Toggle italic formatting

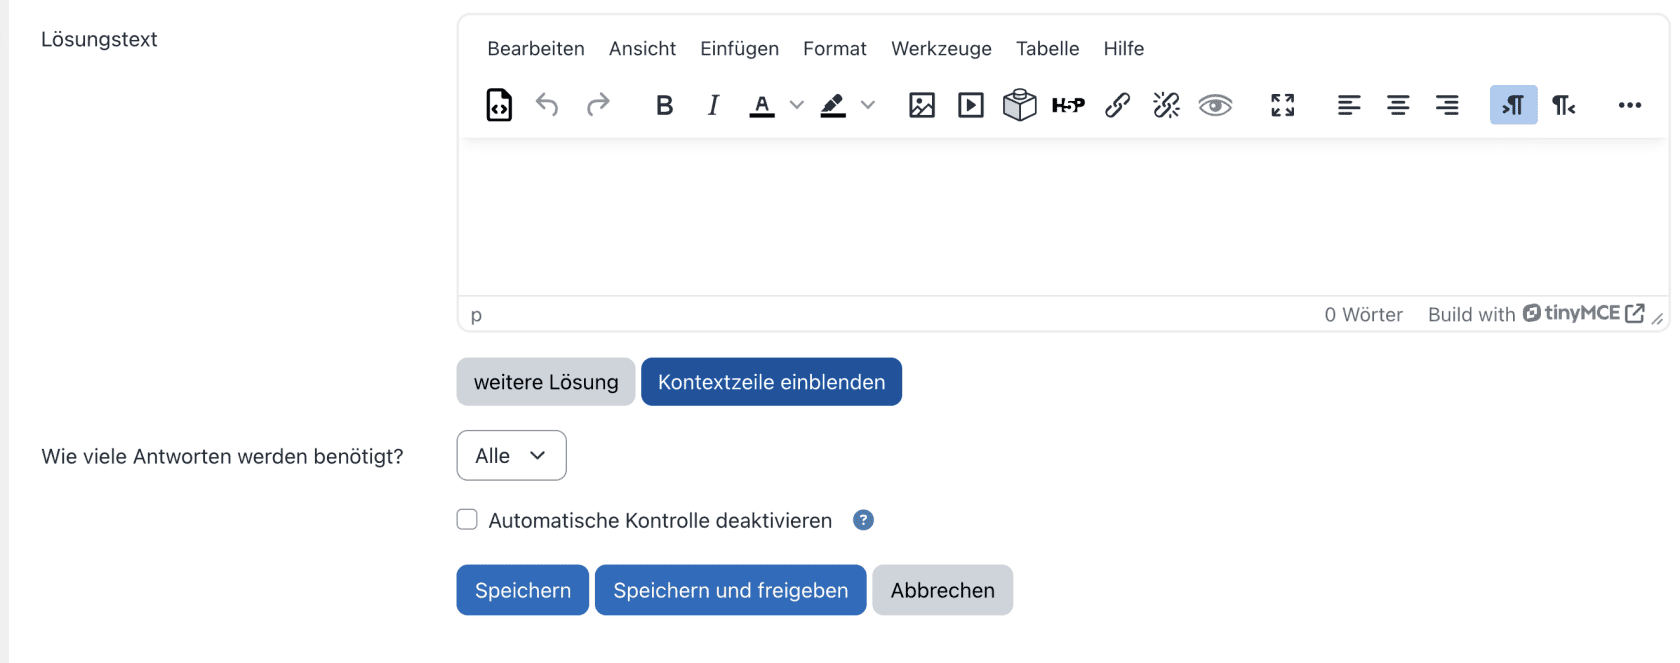coord(713,105)
